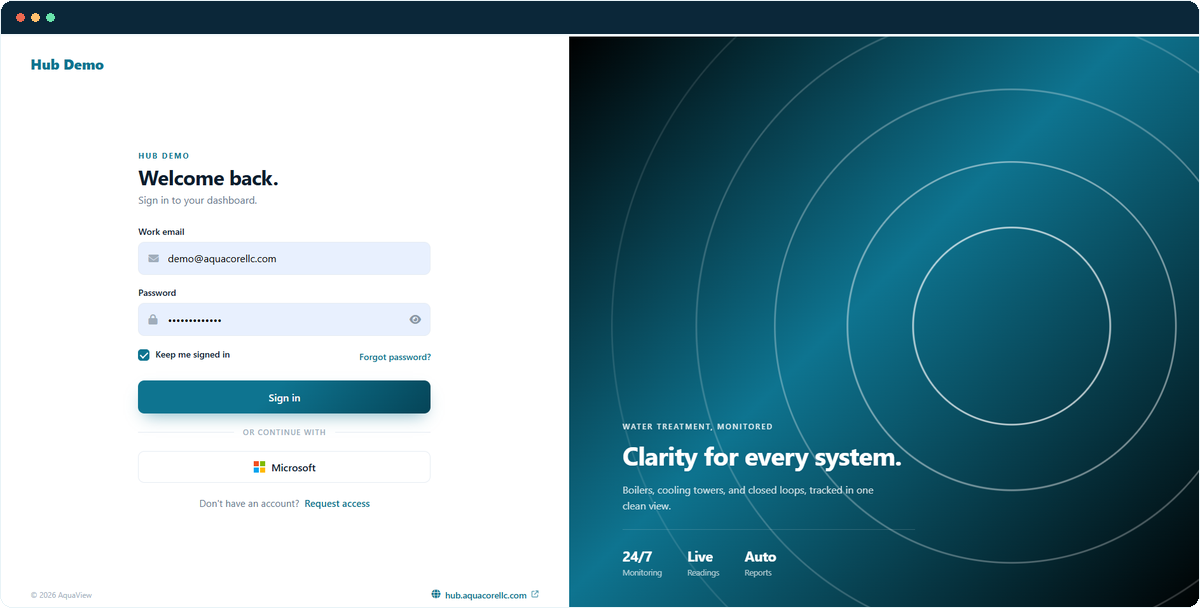Focus the Password input field

284,320
